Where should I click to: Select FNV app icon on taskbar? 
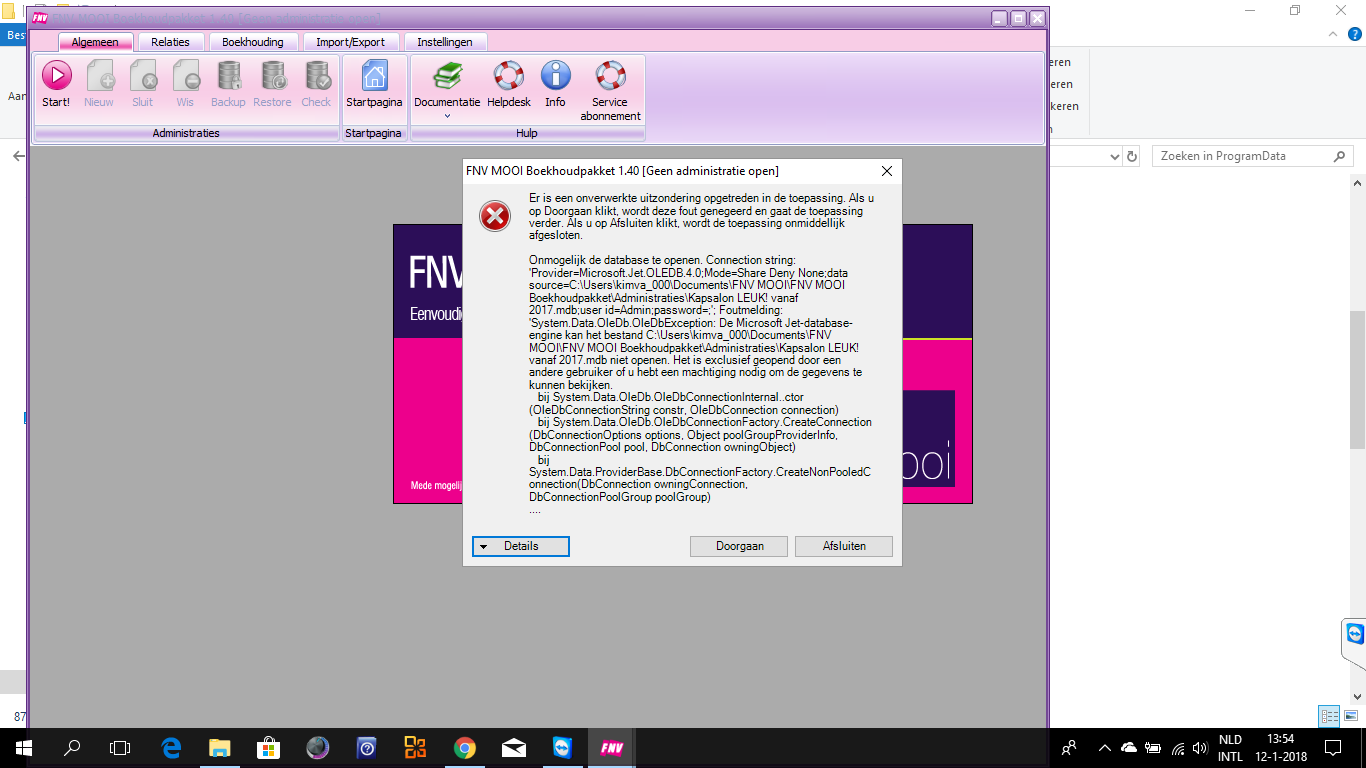[611, 748]
